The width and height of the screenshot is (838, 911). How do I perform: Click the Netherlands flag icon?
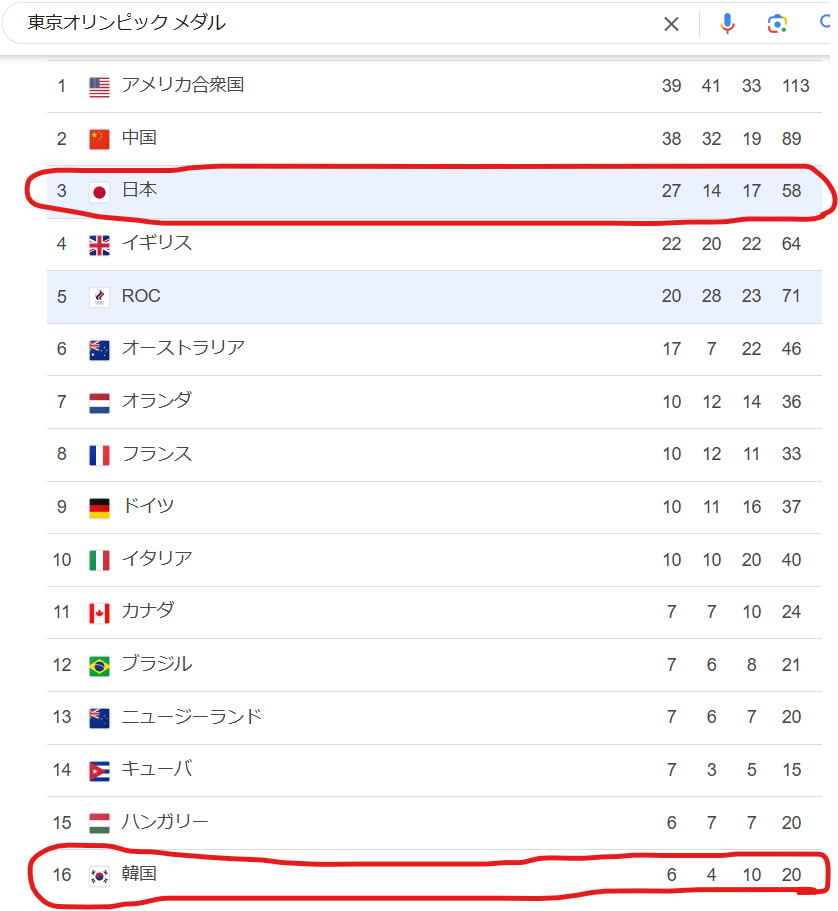pyautogui.click(x=99, y=402)
